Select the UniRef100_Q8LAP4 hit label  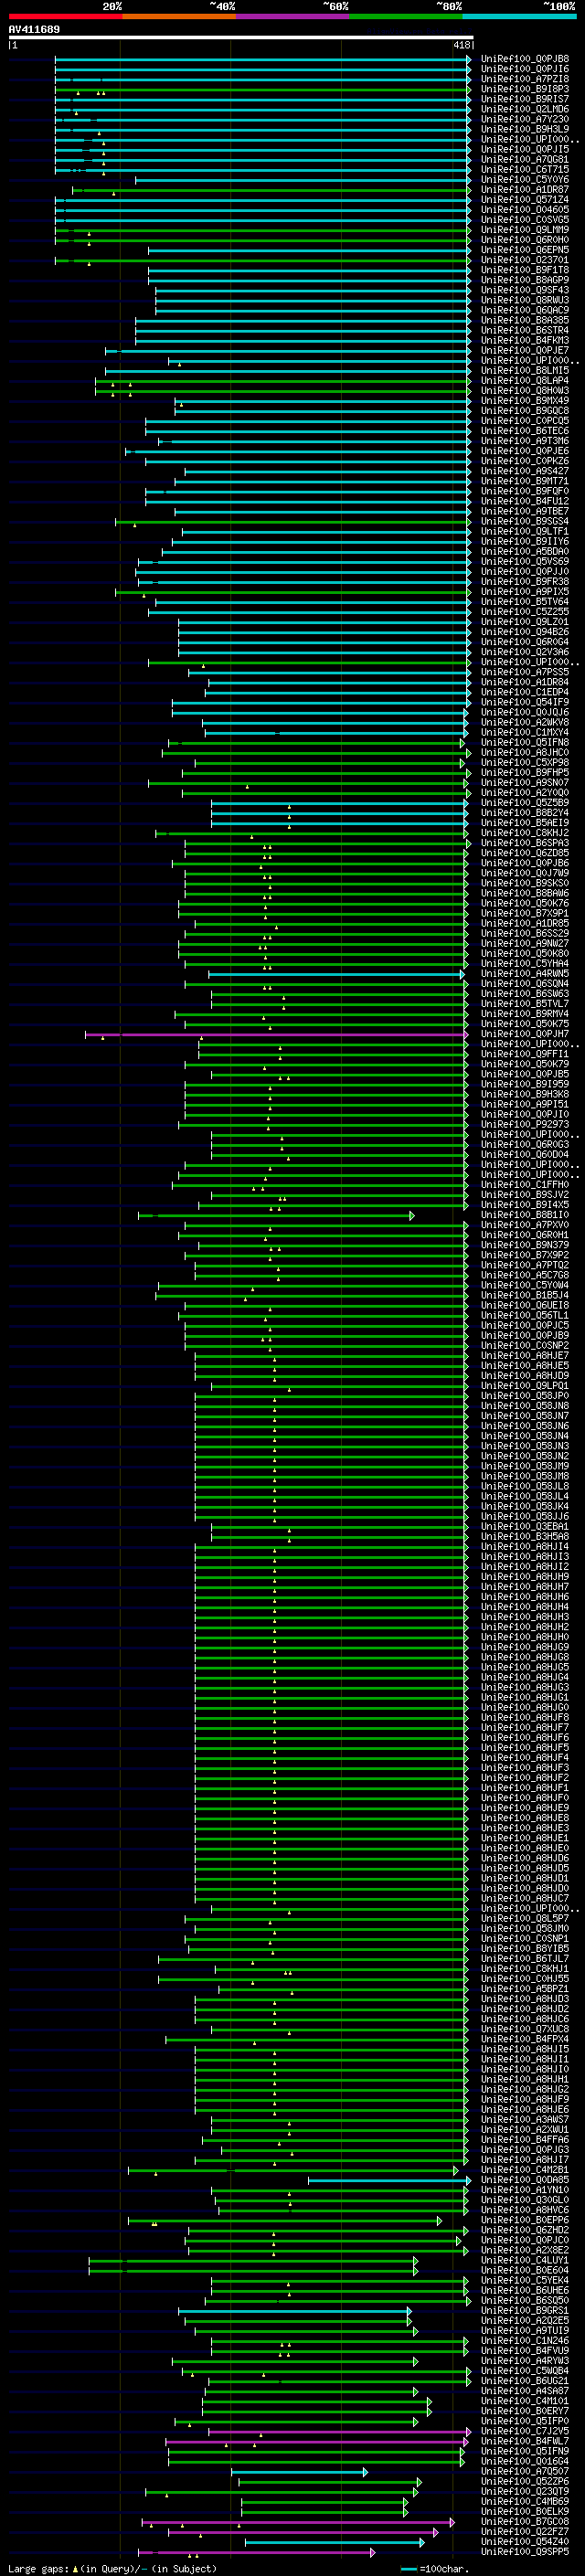pos(525,381)
